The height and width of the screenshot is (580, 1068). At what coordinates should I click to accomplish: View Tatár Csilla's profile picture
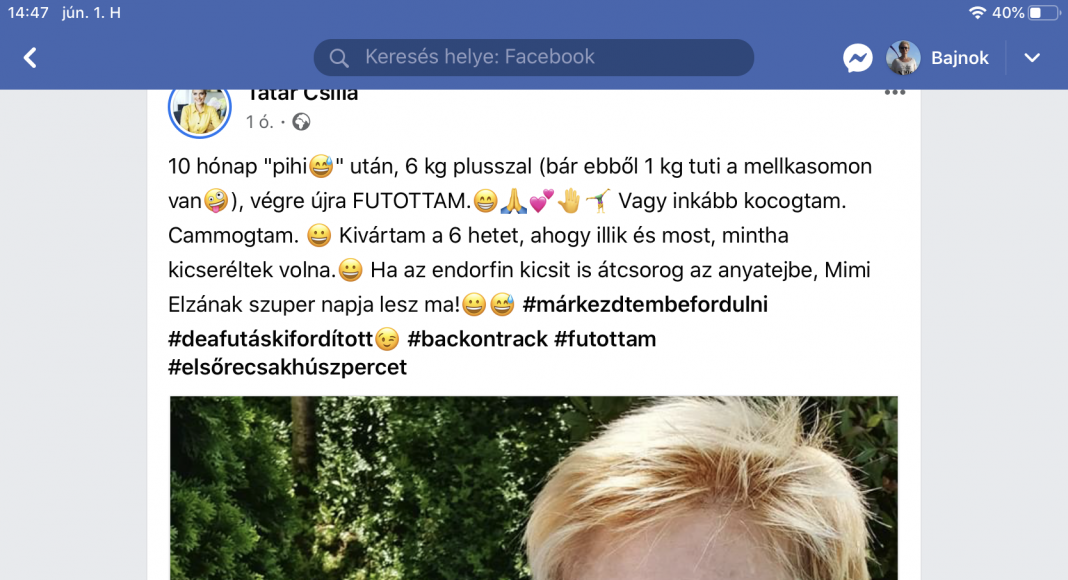tap(200, 109)
